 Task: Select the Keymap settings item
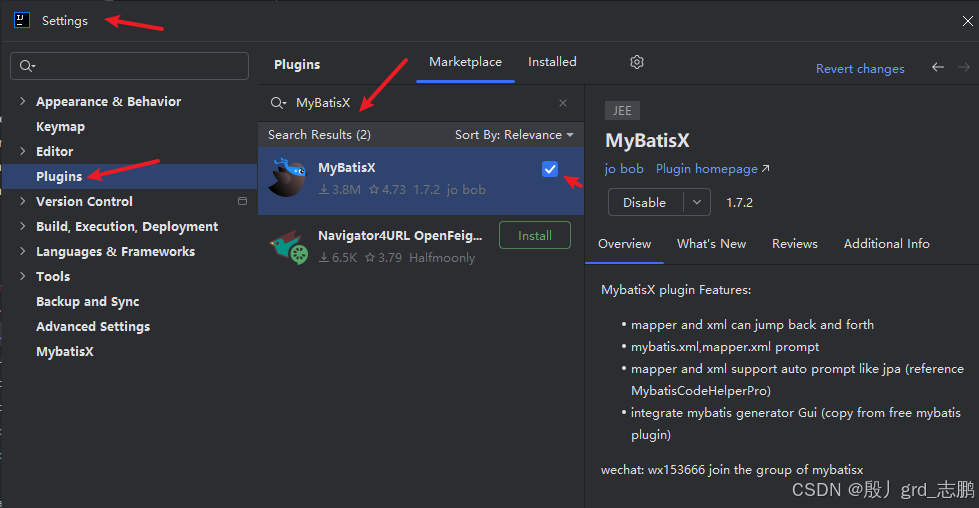point(60,126)
